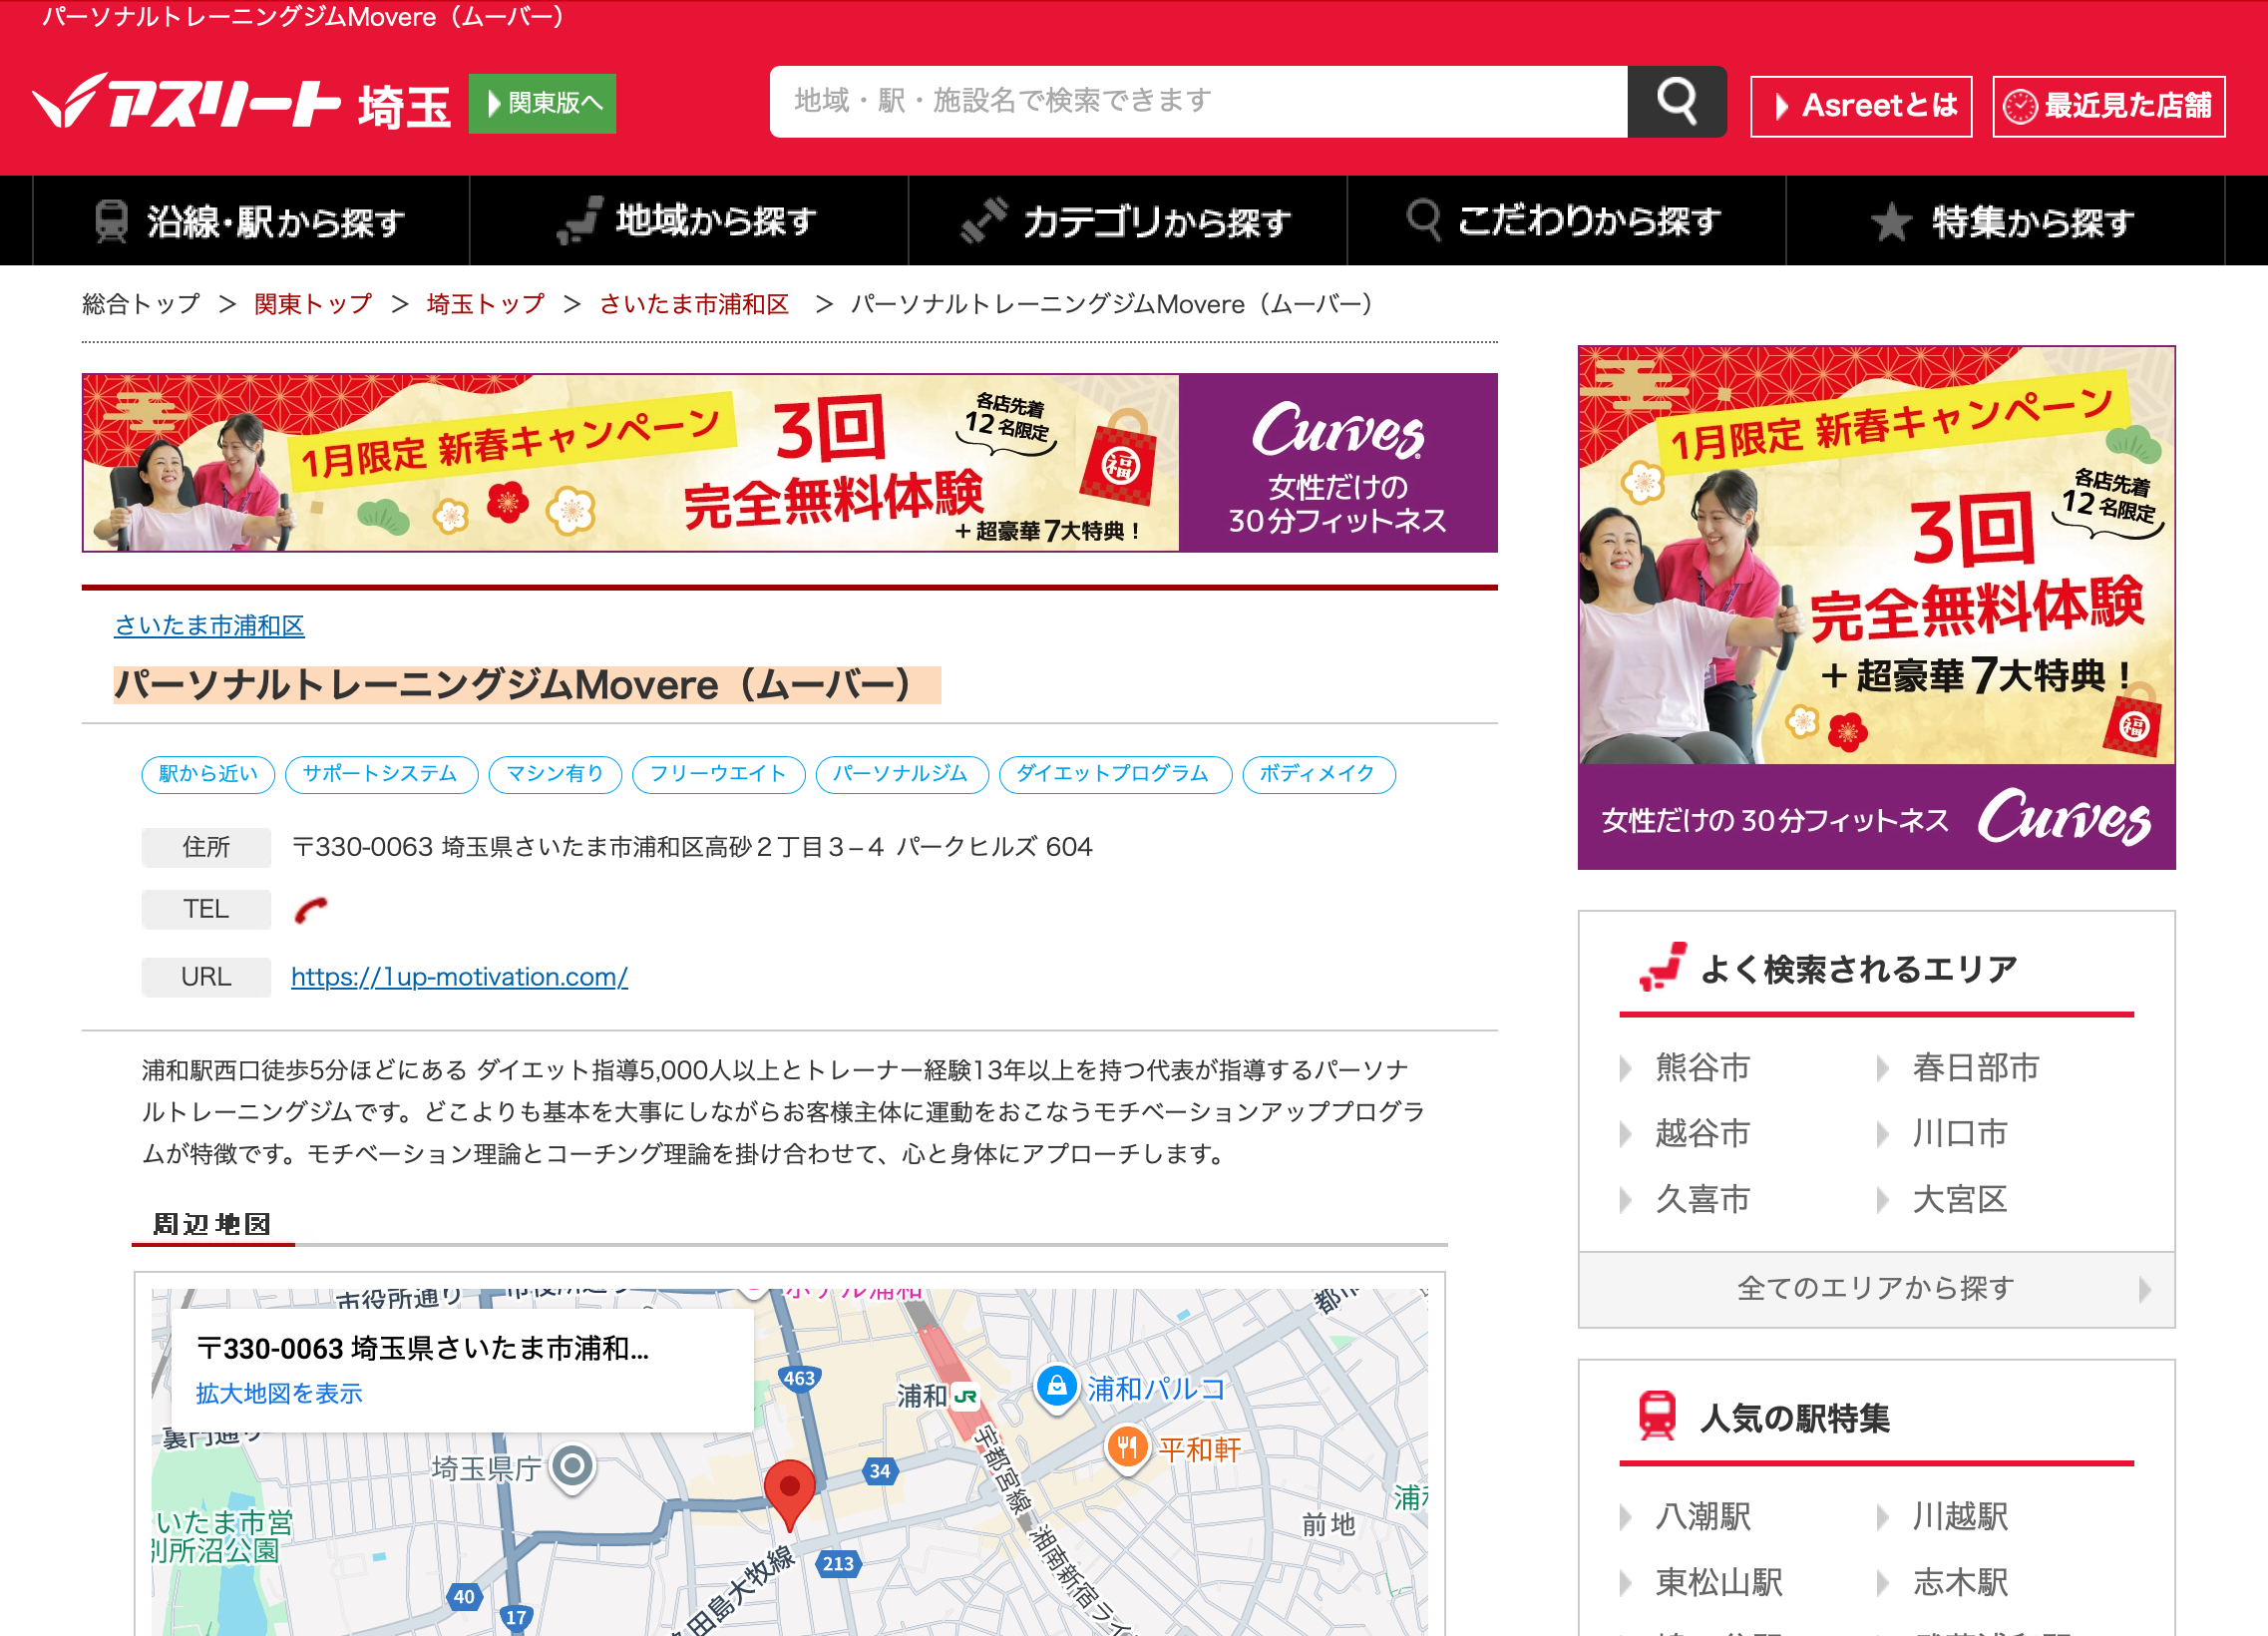This screenshot has width=2268, height=1636.
Task: Select the ダイエットプログラム tag
Action: point(1114,774)
